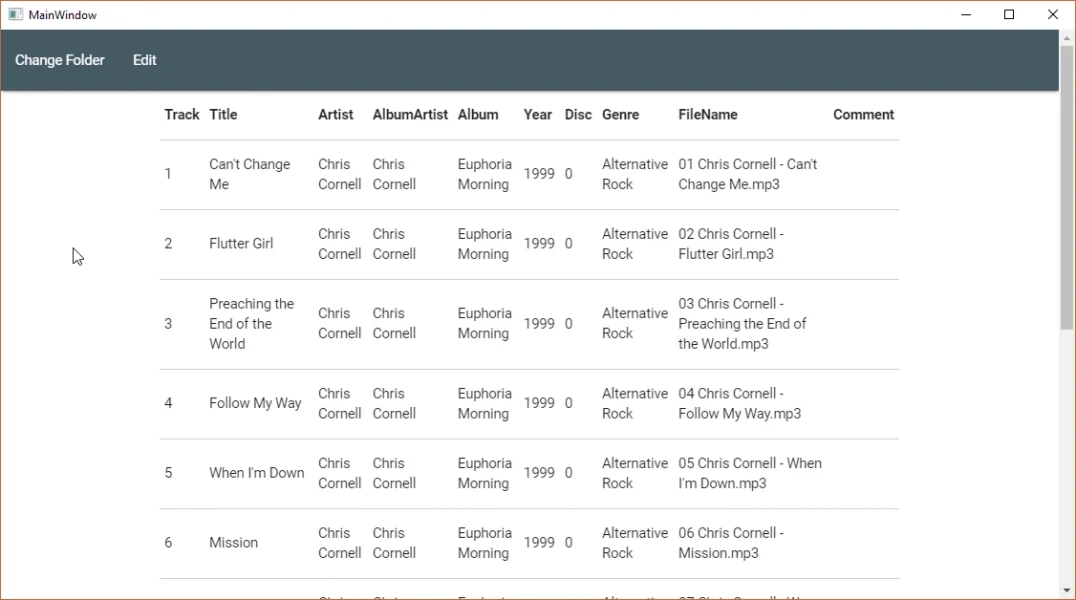Click the vertical scrollbar thumb
Screen dimensions: 1076x600
(x=1067, y=187)
